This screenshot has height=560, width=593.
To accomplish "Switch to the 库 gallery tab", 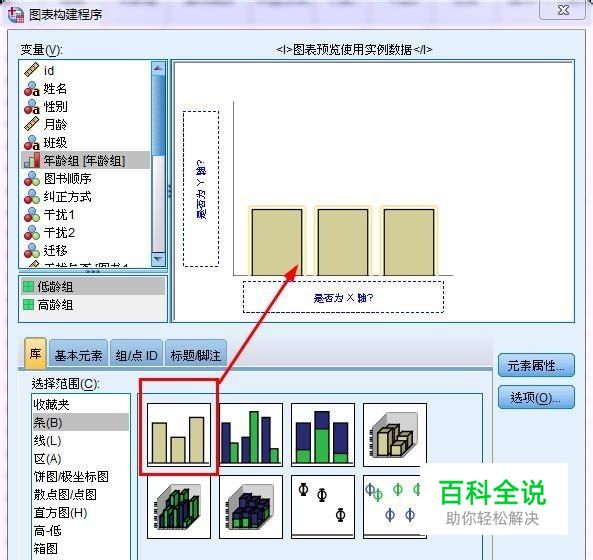I will [x=36, y=354].
